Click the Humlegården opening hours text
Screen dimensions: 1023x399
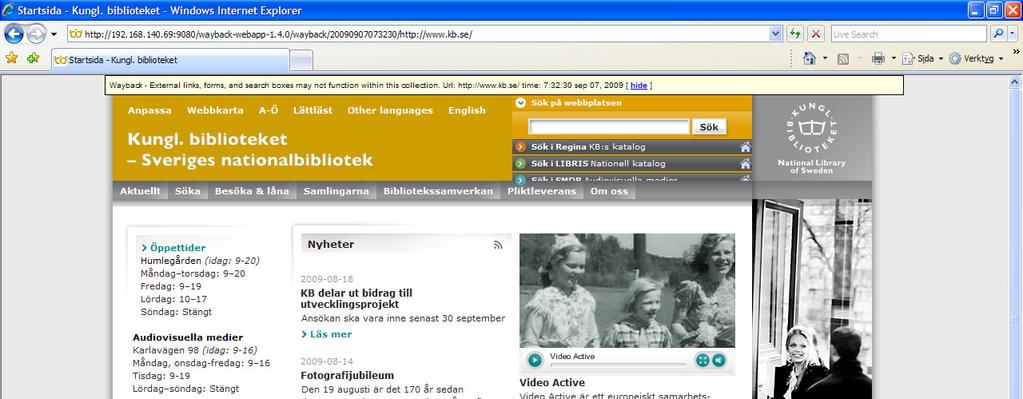pyautogui.click(x=200, y=261)
